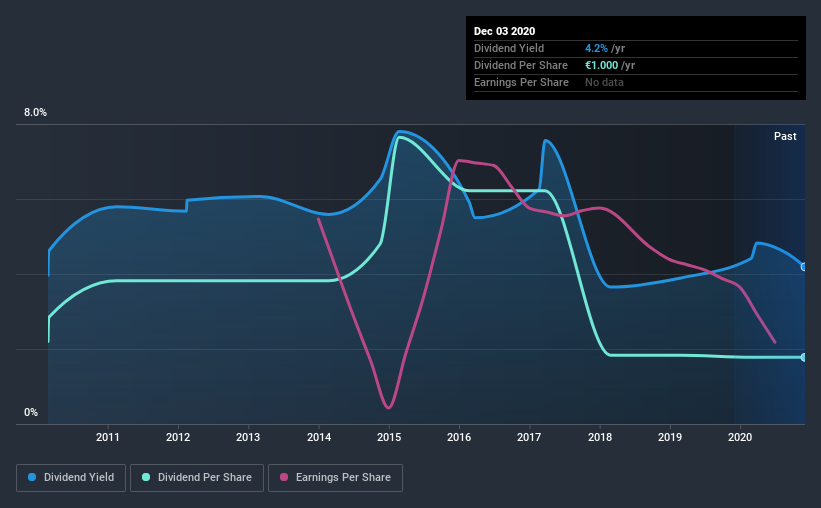Toggle the Earnings Per Share legend button
This screenshot has width=821, height=508.
tap(335, 478)
